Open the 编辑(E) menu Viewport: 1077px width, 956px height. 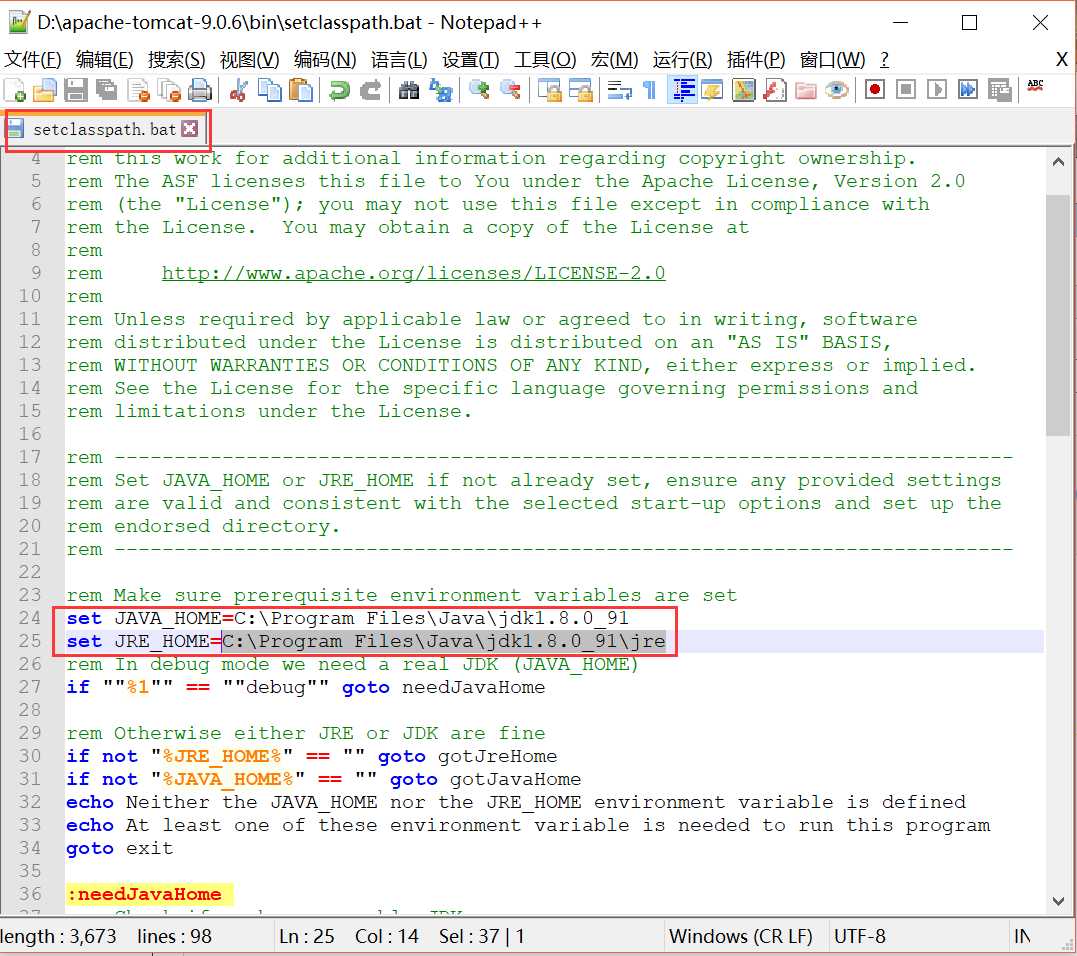coord(104,60)
